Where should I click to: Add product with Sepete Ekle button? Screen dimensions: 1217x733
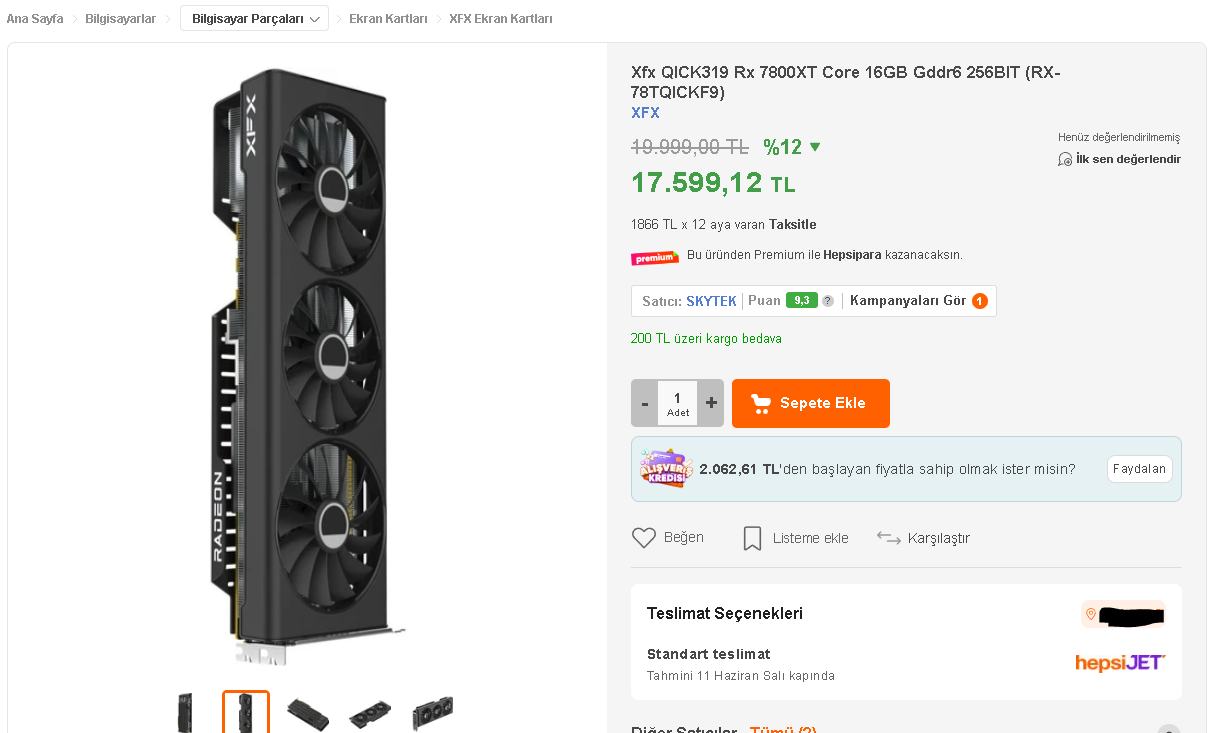(810, 403)
